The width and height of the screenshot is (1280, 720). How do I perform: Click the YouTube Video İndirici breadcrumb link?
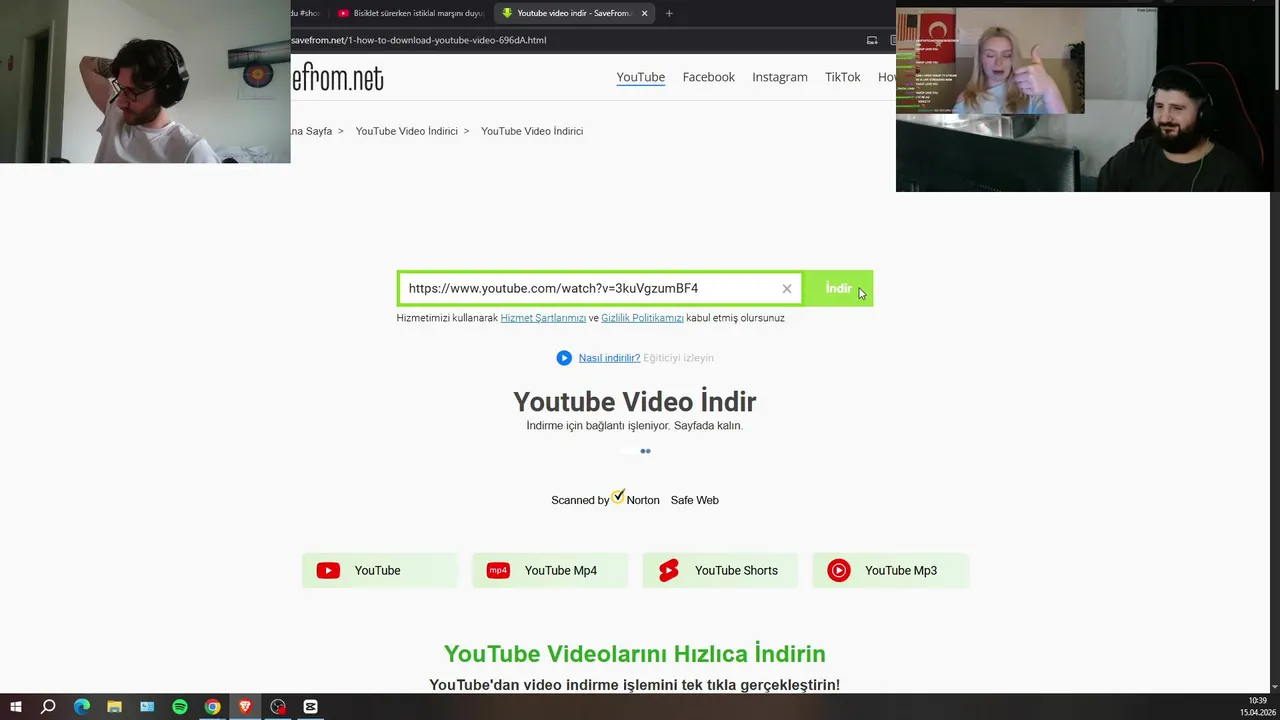[406, 131]
